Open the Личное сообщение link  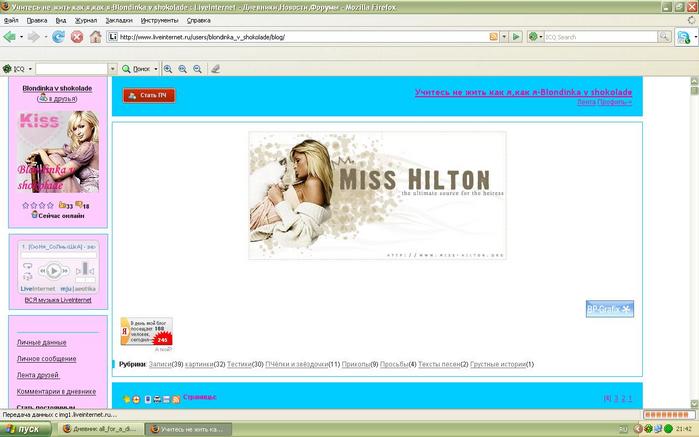(x=46, y=359)
